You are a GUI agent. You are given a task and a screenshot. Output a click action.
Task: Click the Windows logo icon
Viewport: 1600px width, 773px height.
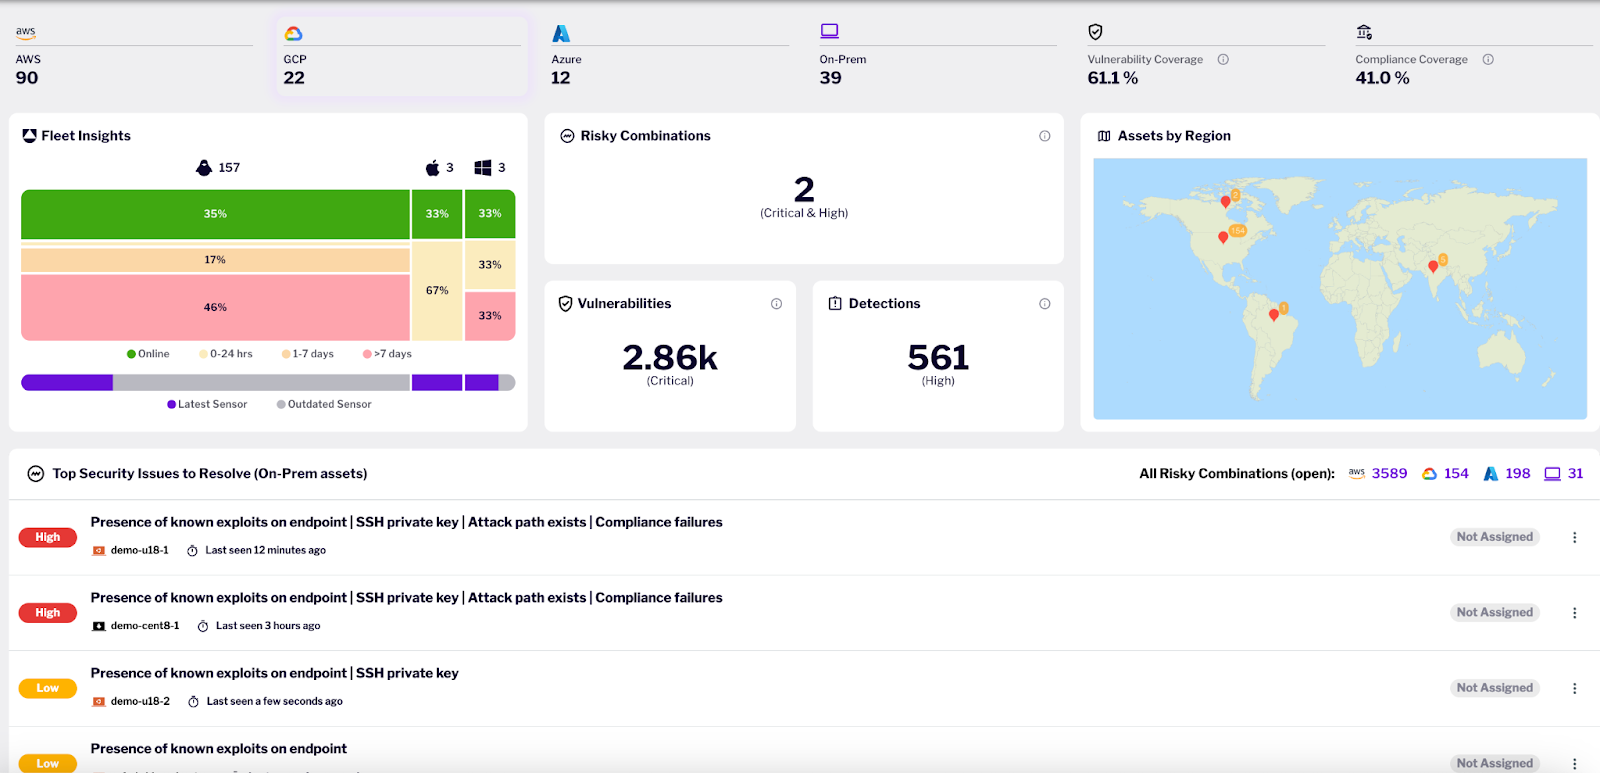point(483,167)
